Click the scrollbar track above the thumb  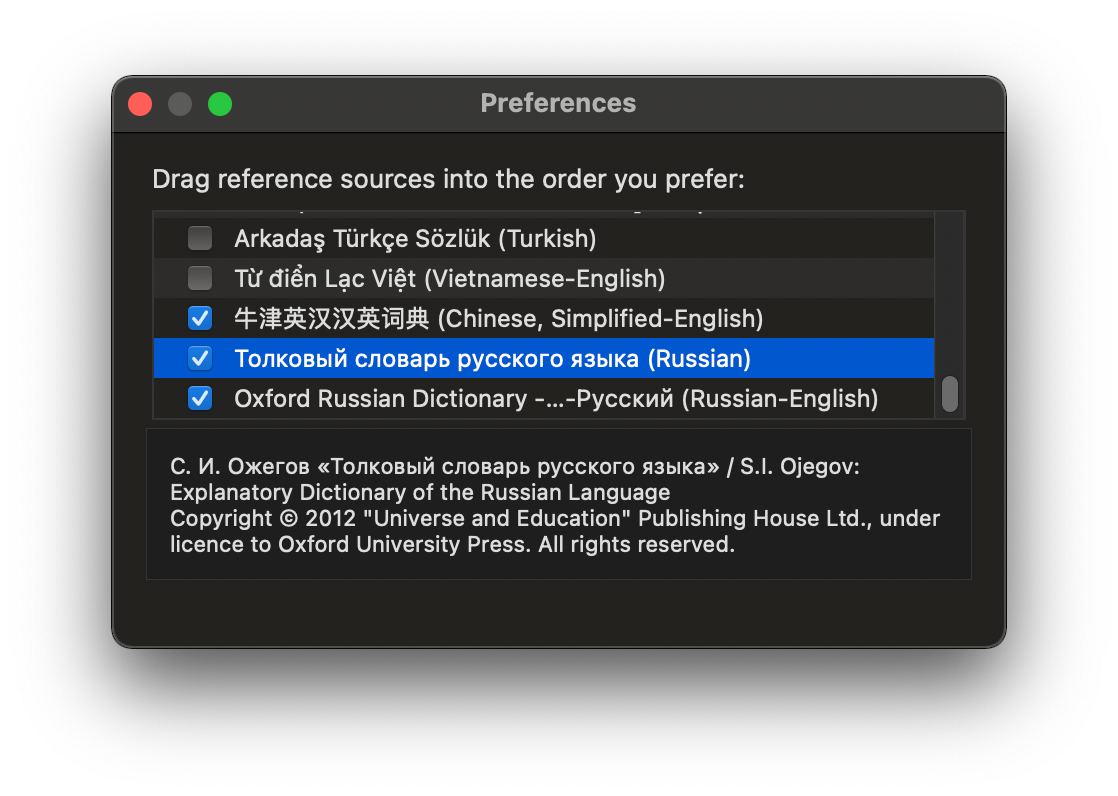tap(949, 290)
